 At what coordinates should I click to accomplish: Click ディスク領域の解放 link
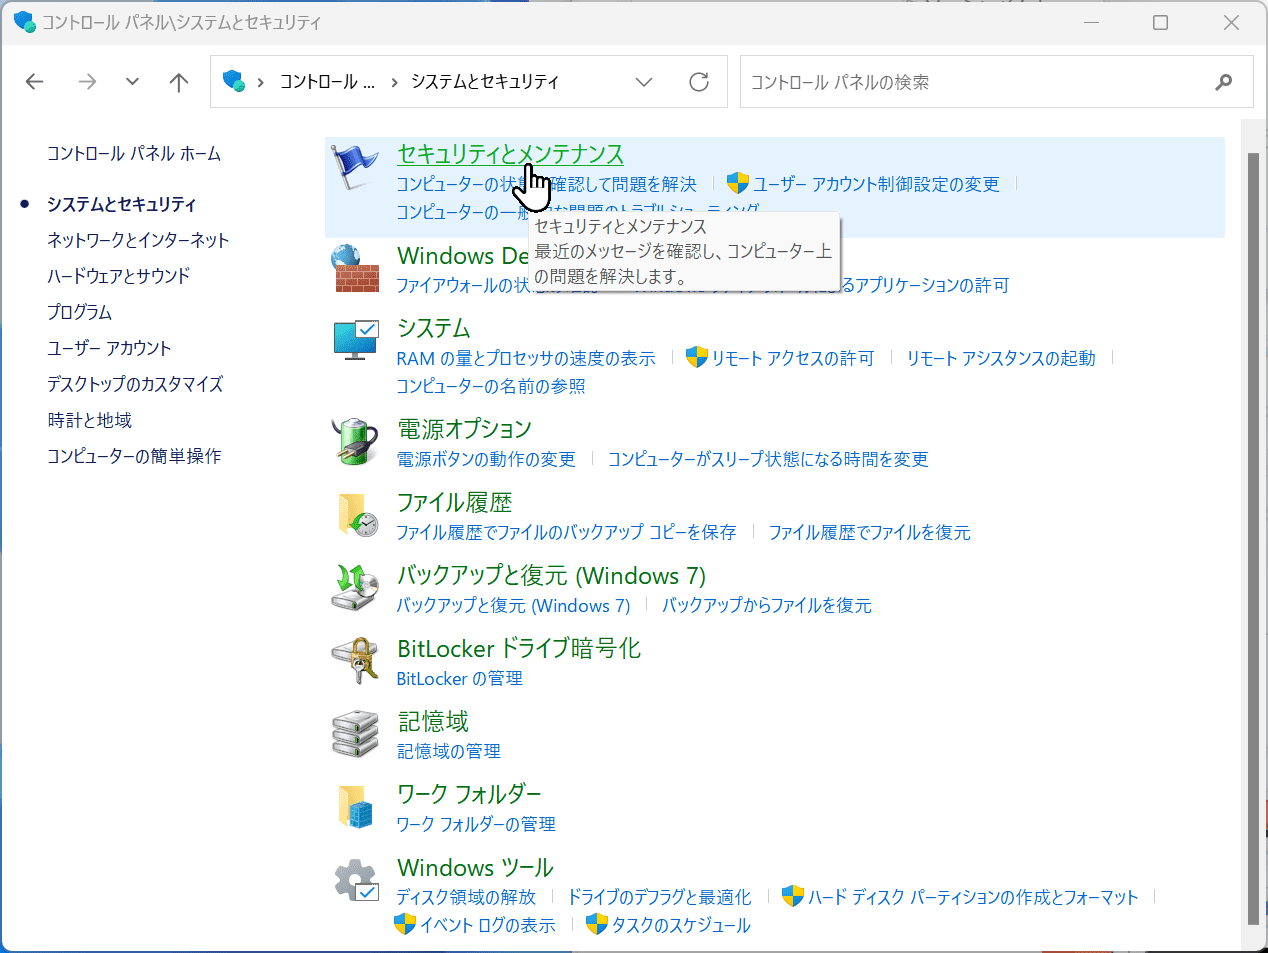pyautogui.click(x=466, y=897)
